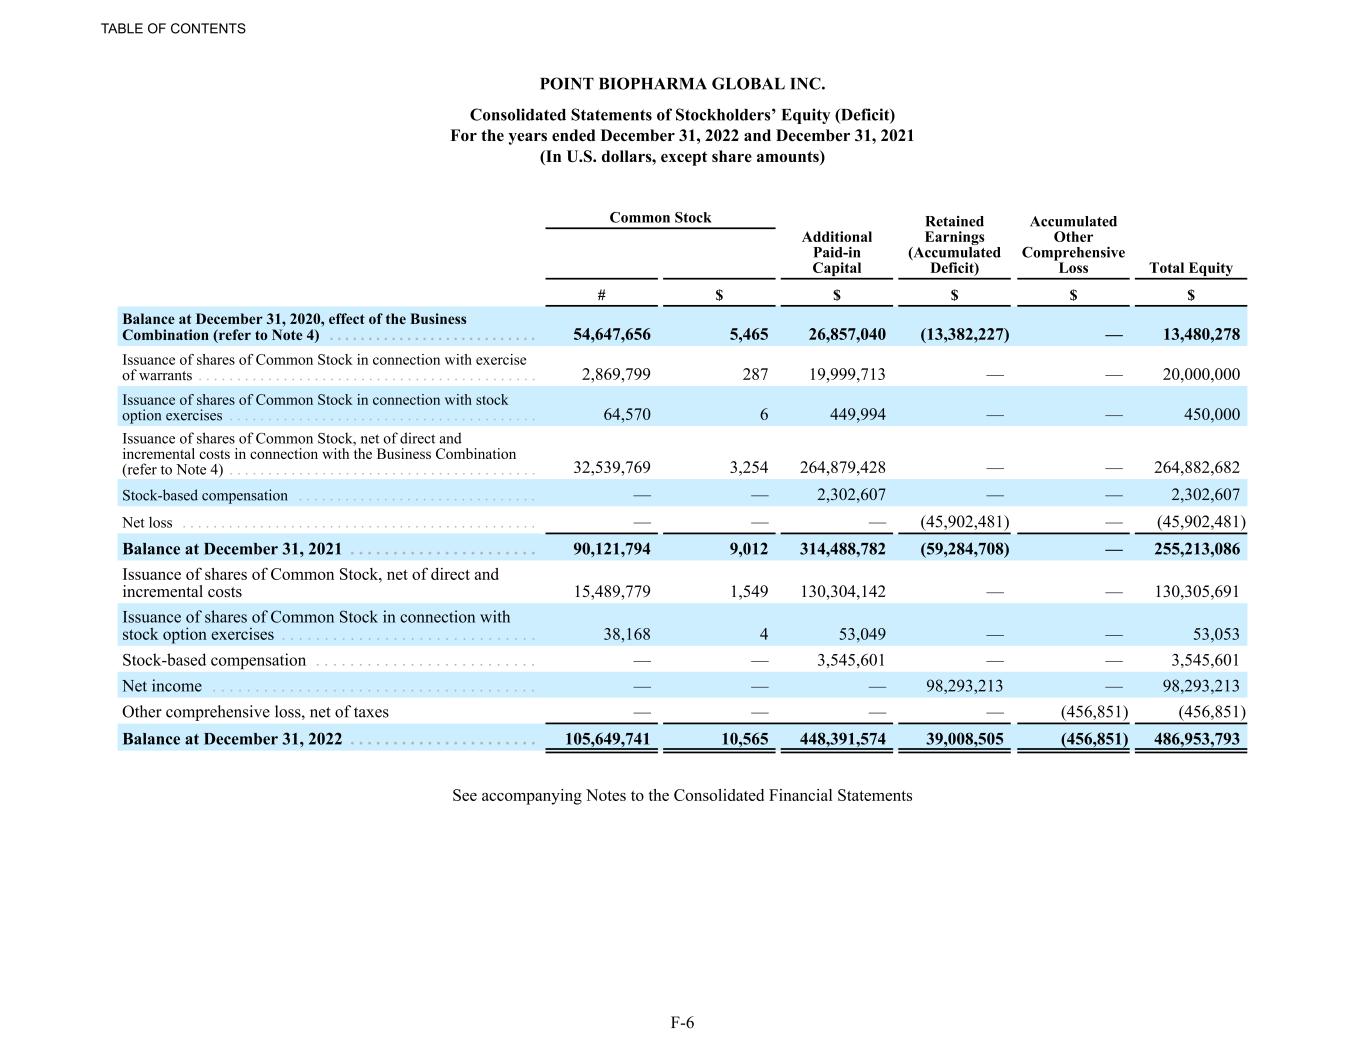1365x1055 pixels.
Task: Click the See accompanying Notes footnote text
Action: click(x=682, y=796)
